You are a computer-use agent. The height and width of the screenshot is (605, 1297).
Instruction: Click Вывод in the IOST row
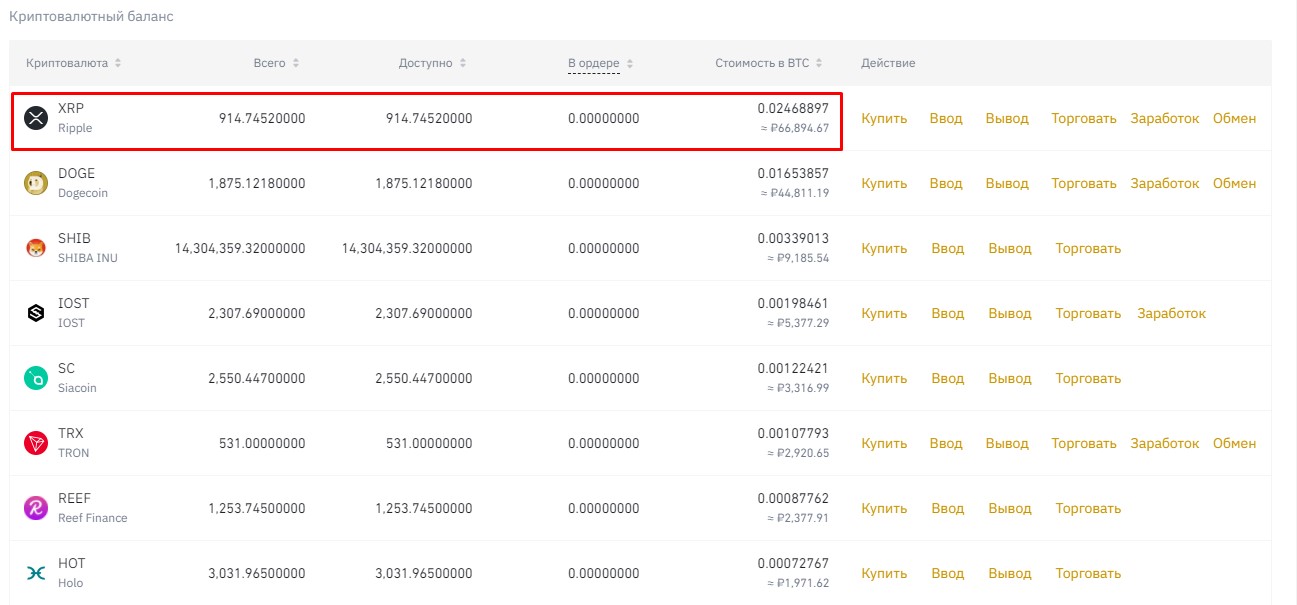click(x=1010, y=313)
